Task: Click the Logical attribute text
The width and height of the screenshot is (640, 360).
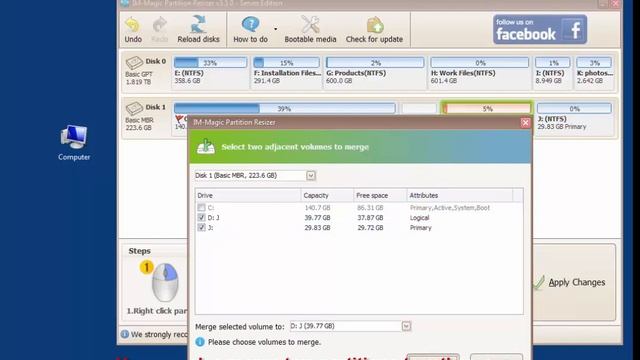Action: pos(420,218)
